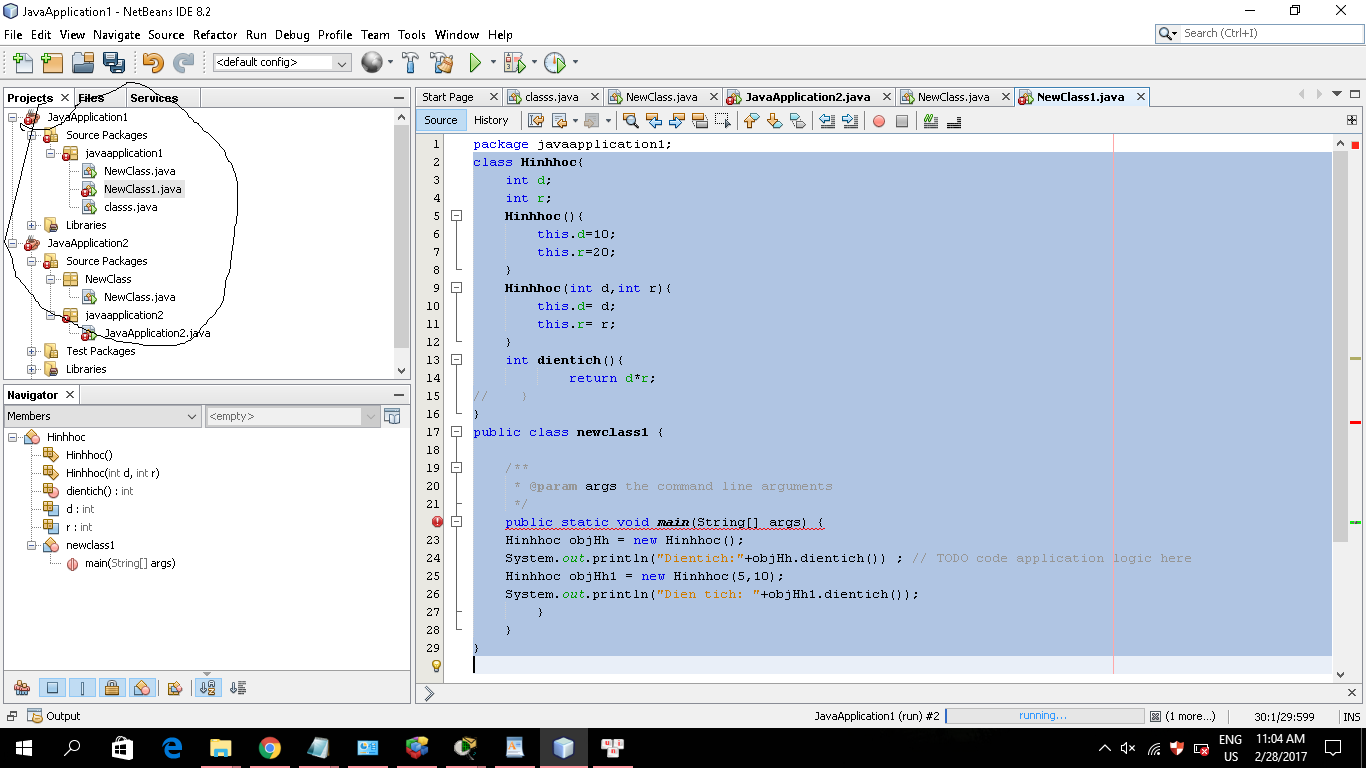The width and height of the screenshot is (1366, 768).
Task: Toggle Sort by Name in Navigator
Action: click(x=208, y=688)
